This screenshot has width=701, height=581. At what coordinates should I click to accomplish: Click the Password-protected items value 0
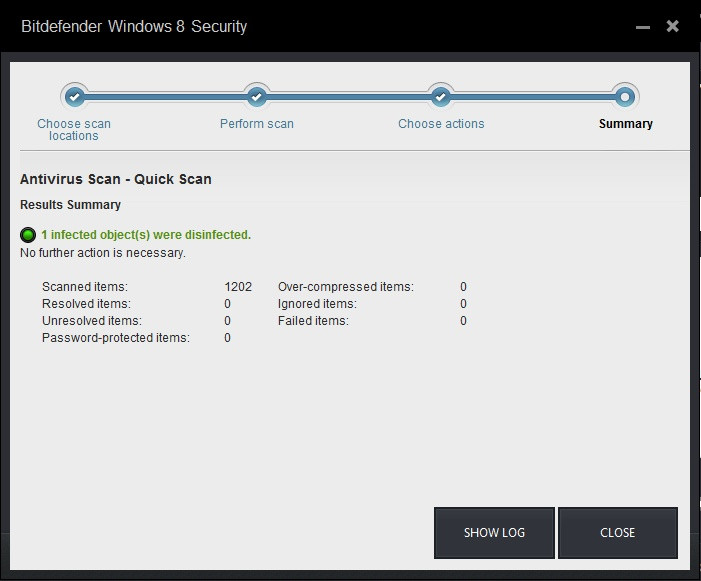coord(228,338)
